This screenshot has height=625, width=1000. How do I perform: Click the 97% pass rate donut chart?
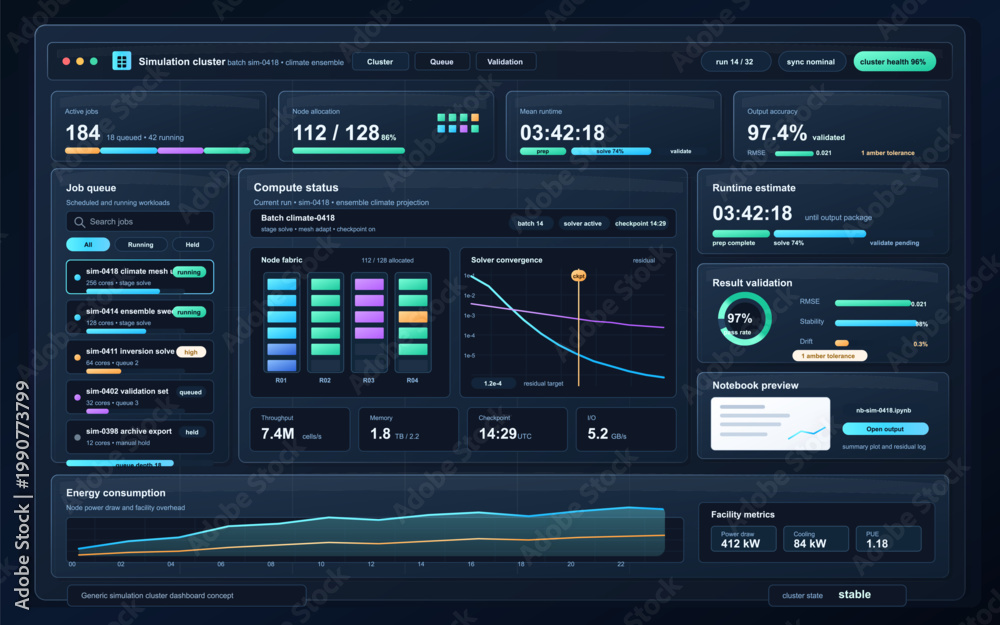click(x=744, y=319)
